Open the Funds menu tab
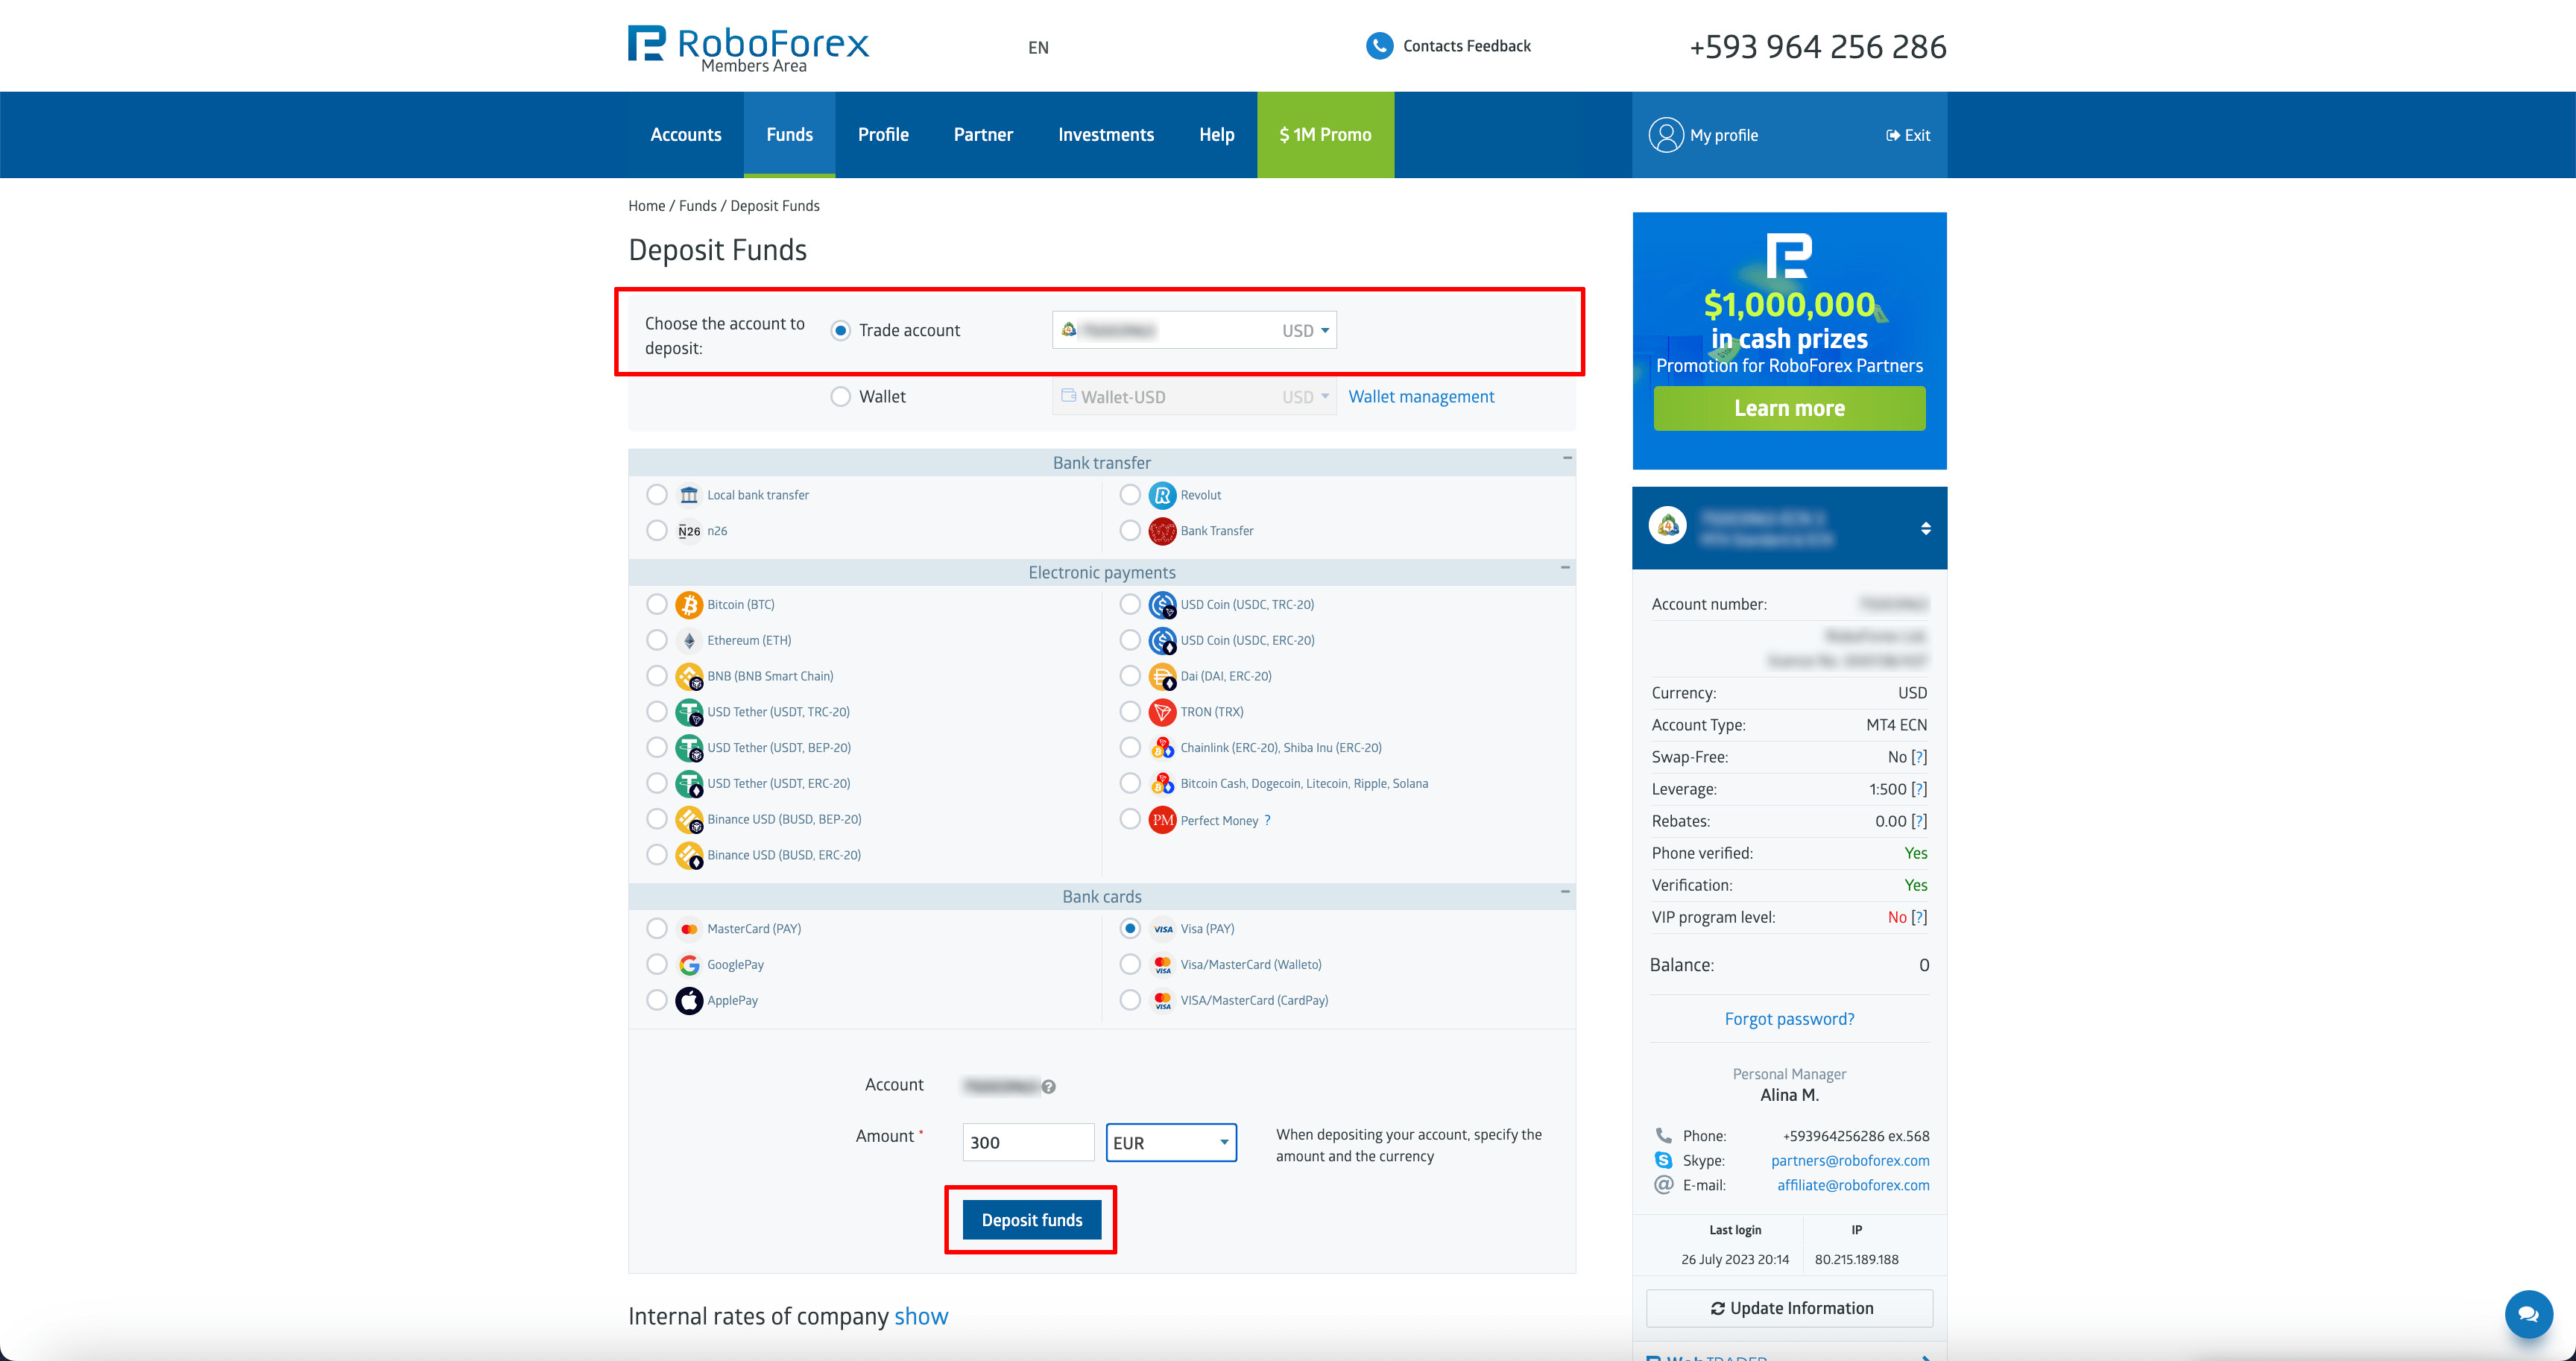 (x=790, y=135)
